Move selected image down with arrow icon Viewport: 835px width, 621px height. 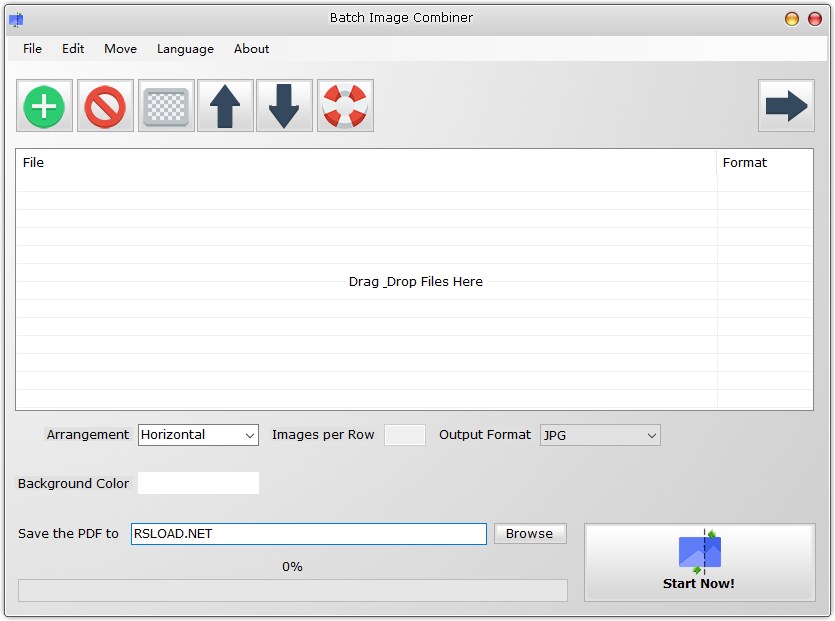click(x=284, y=106)
